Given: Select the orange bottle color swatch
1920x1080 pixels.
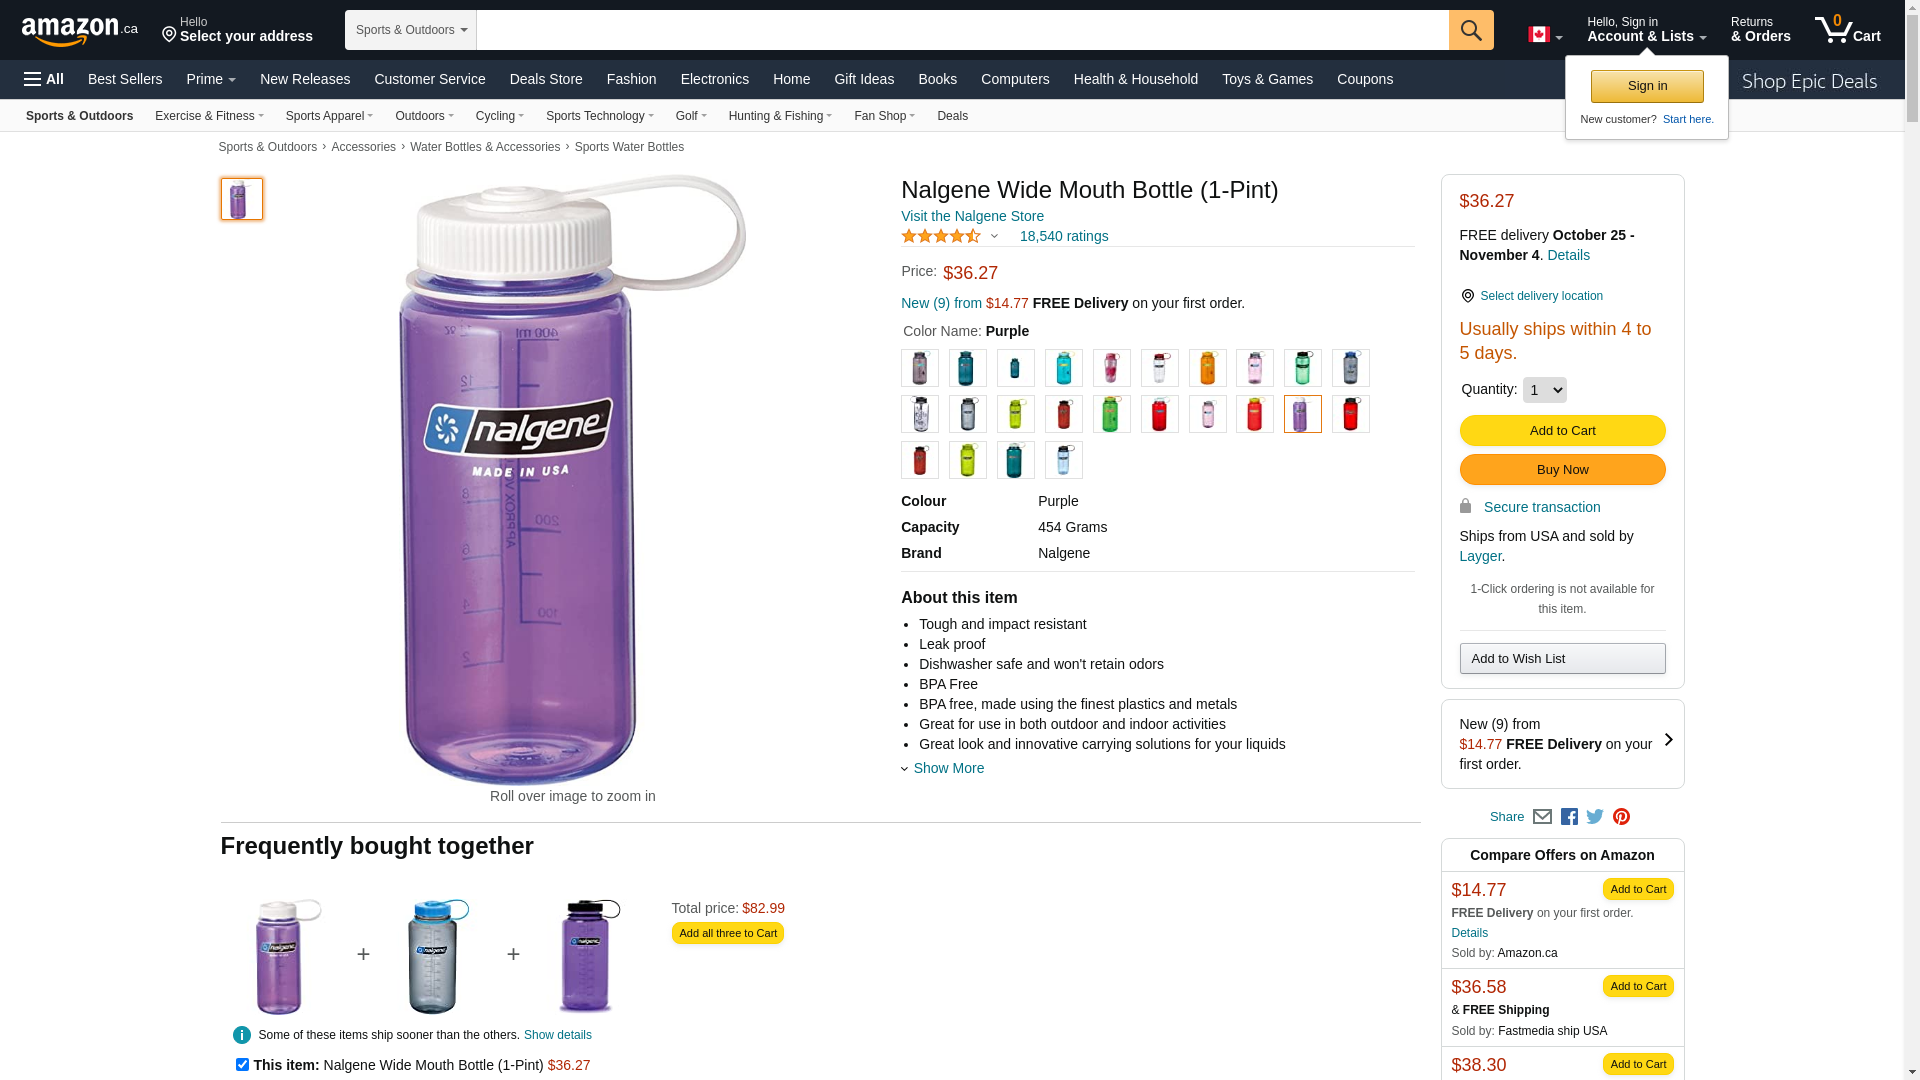Looking at the screenshot, I should click(1207, 368).
